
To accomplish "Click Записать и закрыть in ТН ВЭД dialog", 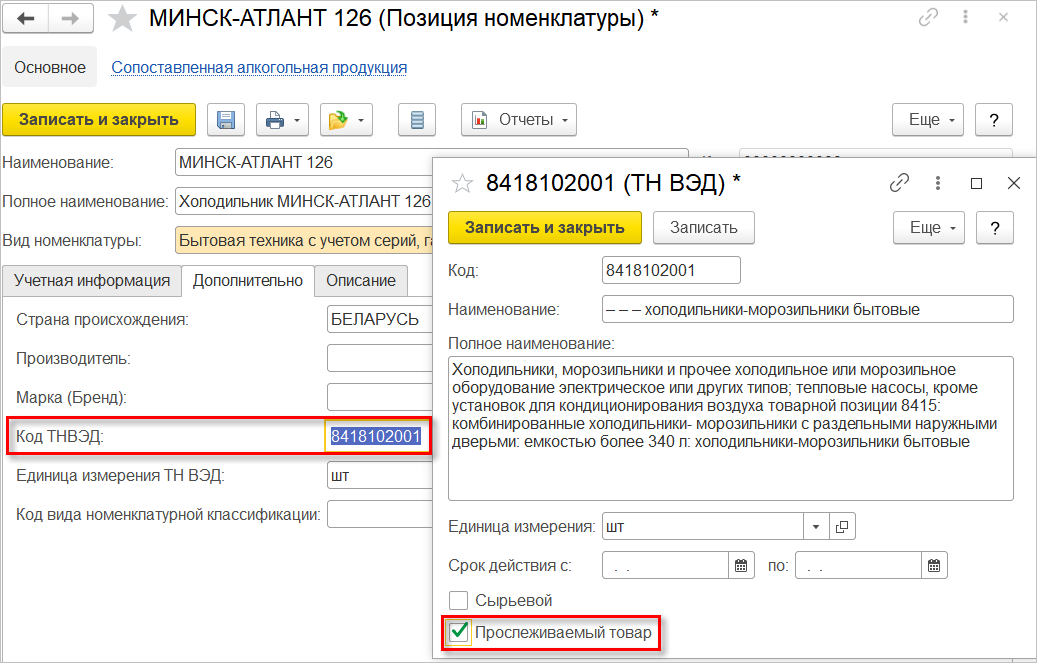I will tap(545, 228).
